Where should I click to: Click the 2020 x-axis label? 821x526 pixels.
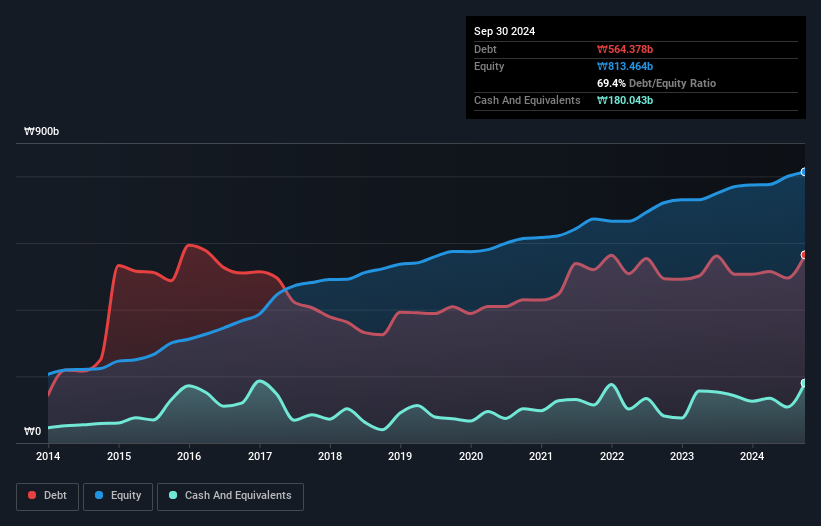point(471,456)
